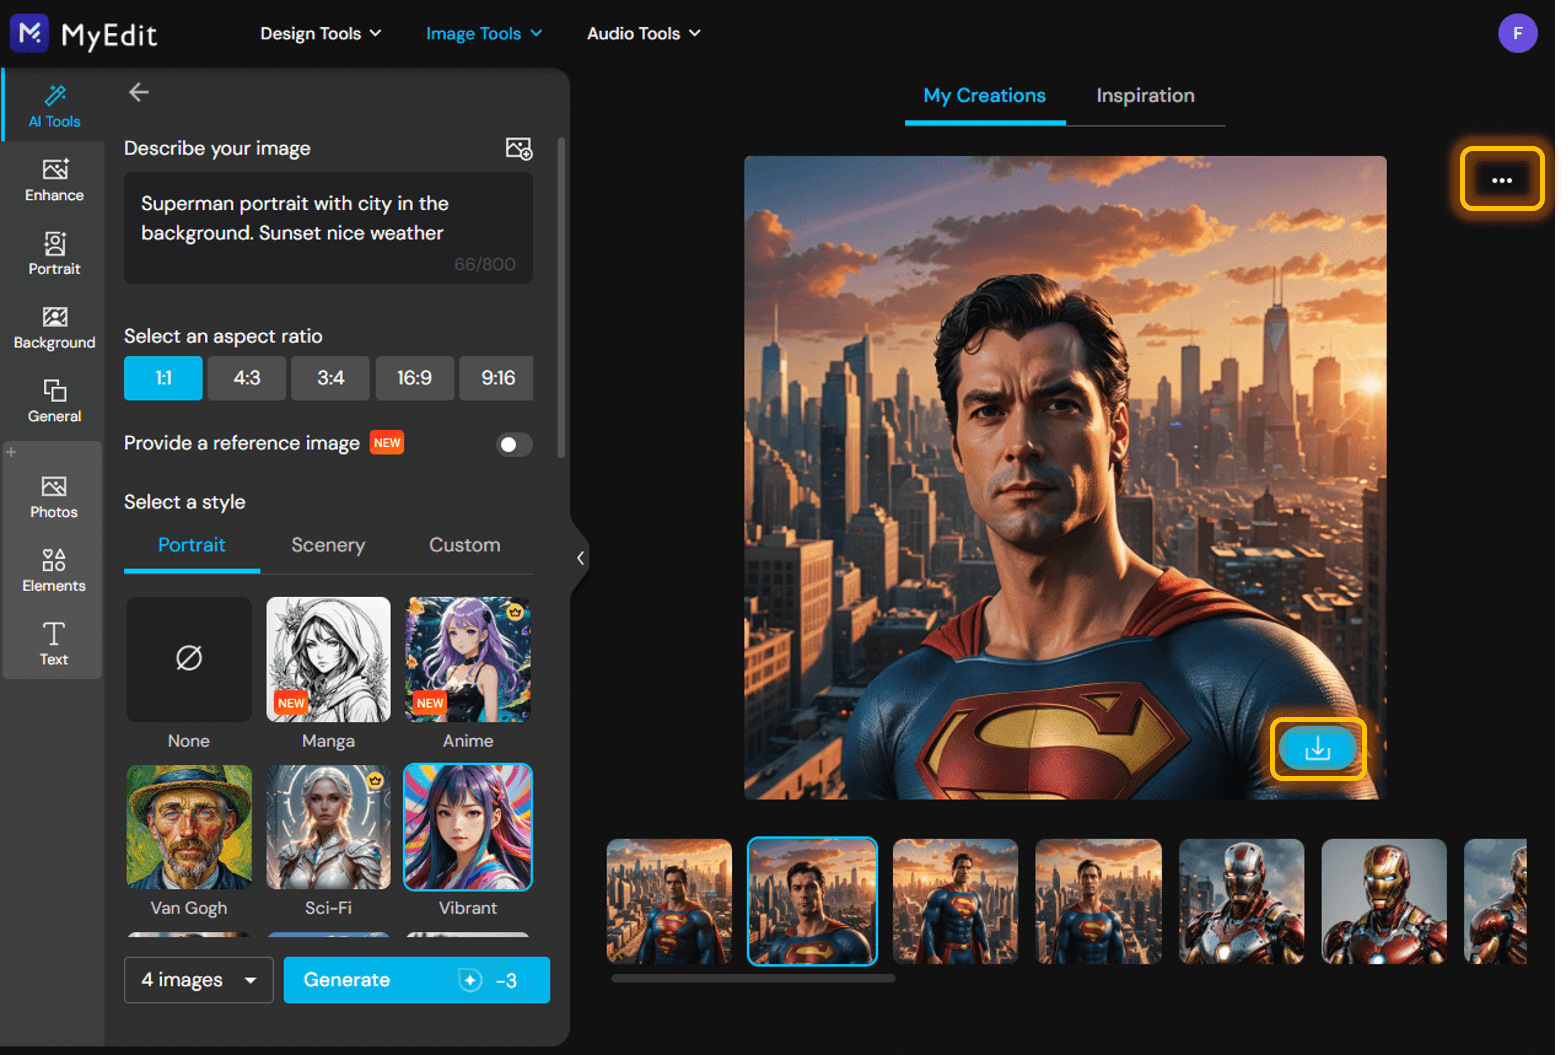Select the Custom style tab
The image size is (1568, 1055).
(x=465, y=545)
